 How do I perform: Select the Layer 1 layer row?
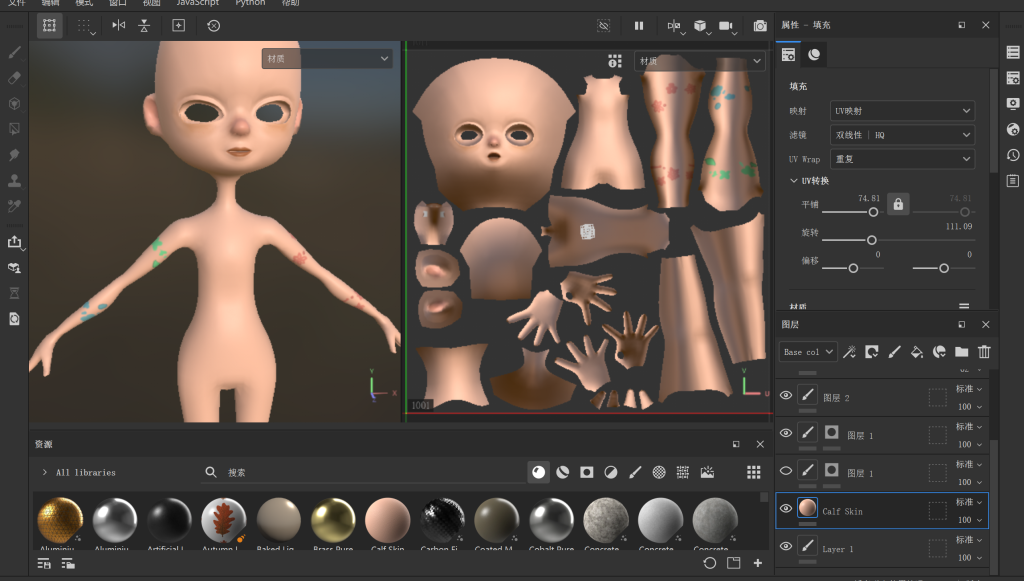(x=882, y=548)
